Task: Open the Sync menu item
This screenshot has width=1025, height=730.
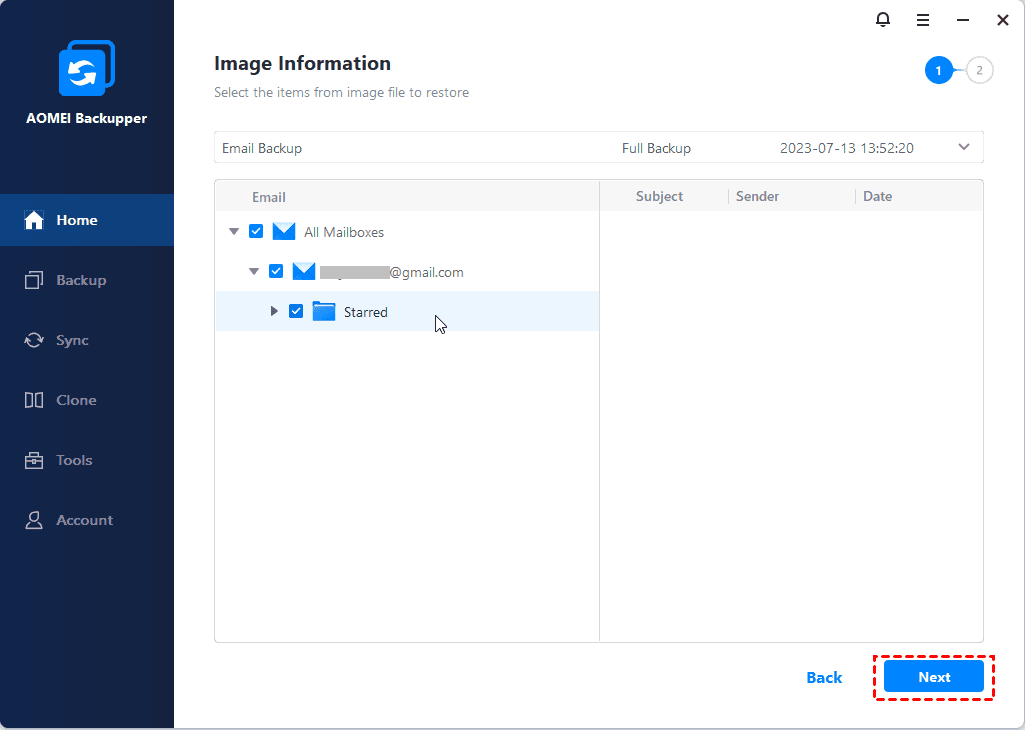Action: 87,340
